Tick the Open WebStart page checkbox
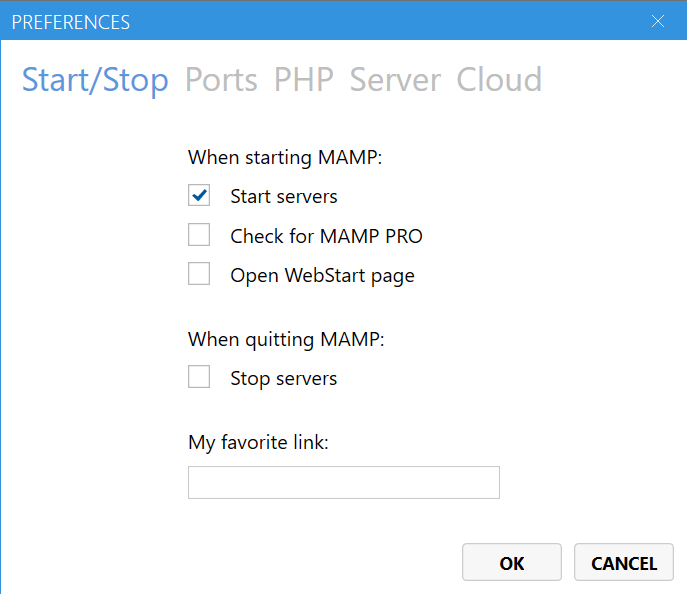The image size is (687, 594). (199, 275)
